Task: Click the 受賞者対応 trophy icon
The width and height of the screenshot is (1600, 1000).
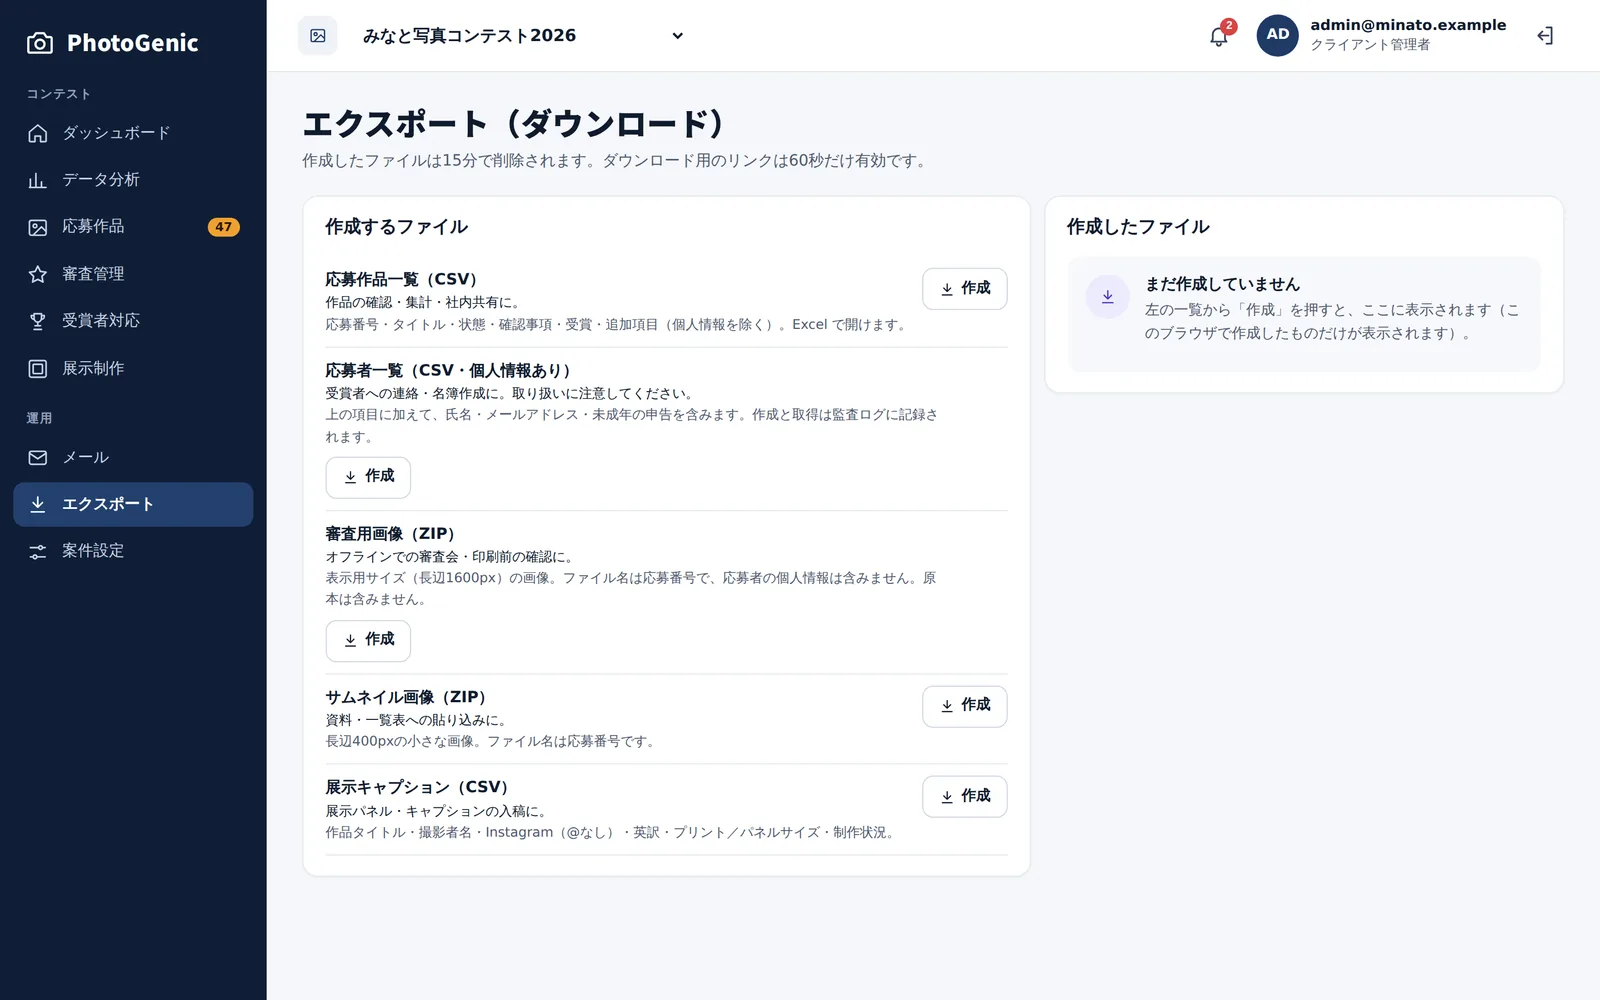Action: coord(38,321)
